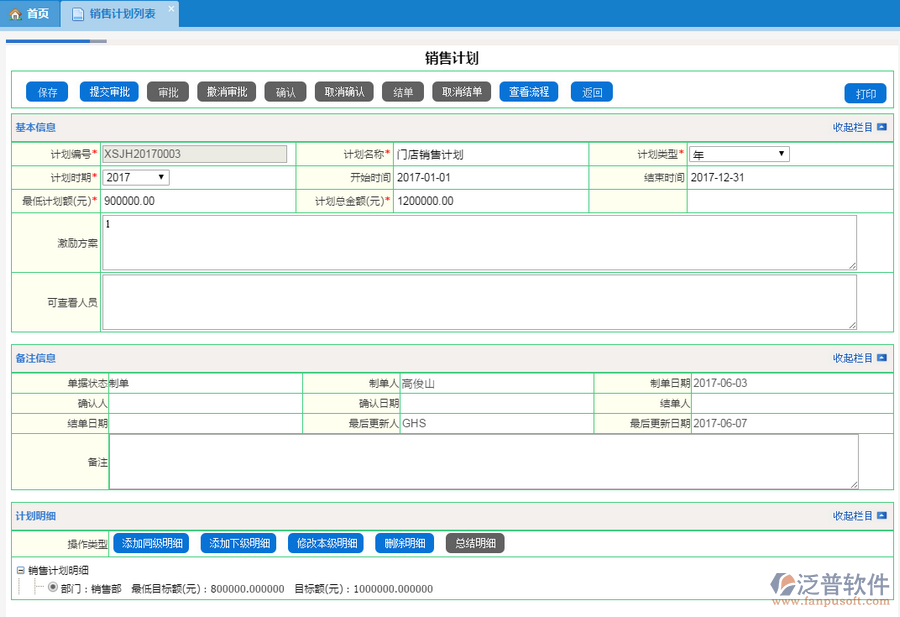Click the home icon in the 首页 tab
900x617 pixels.
click(x=15, y=14)
